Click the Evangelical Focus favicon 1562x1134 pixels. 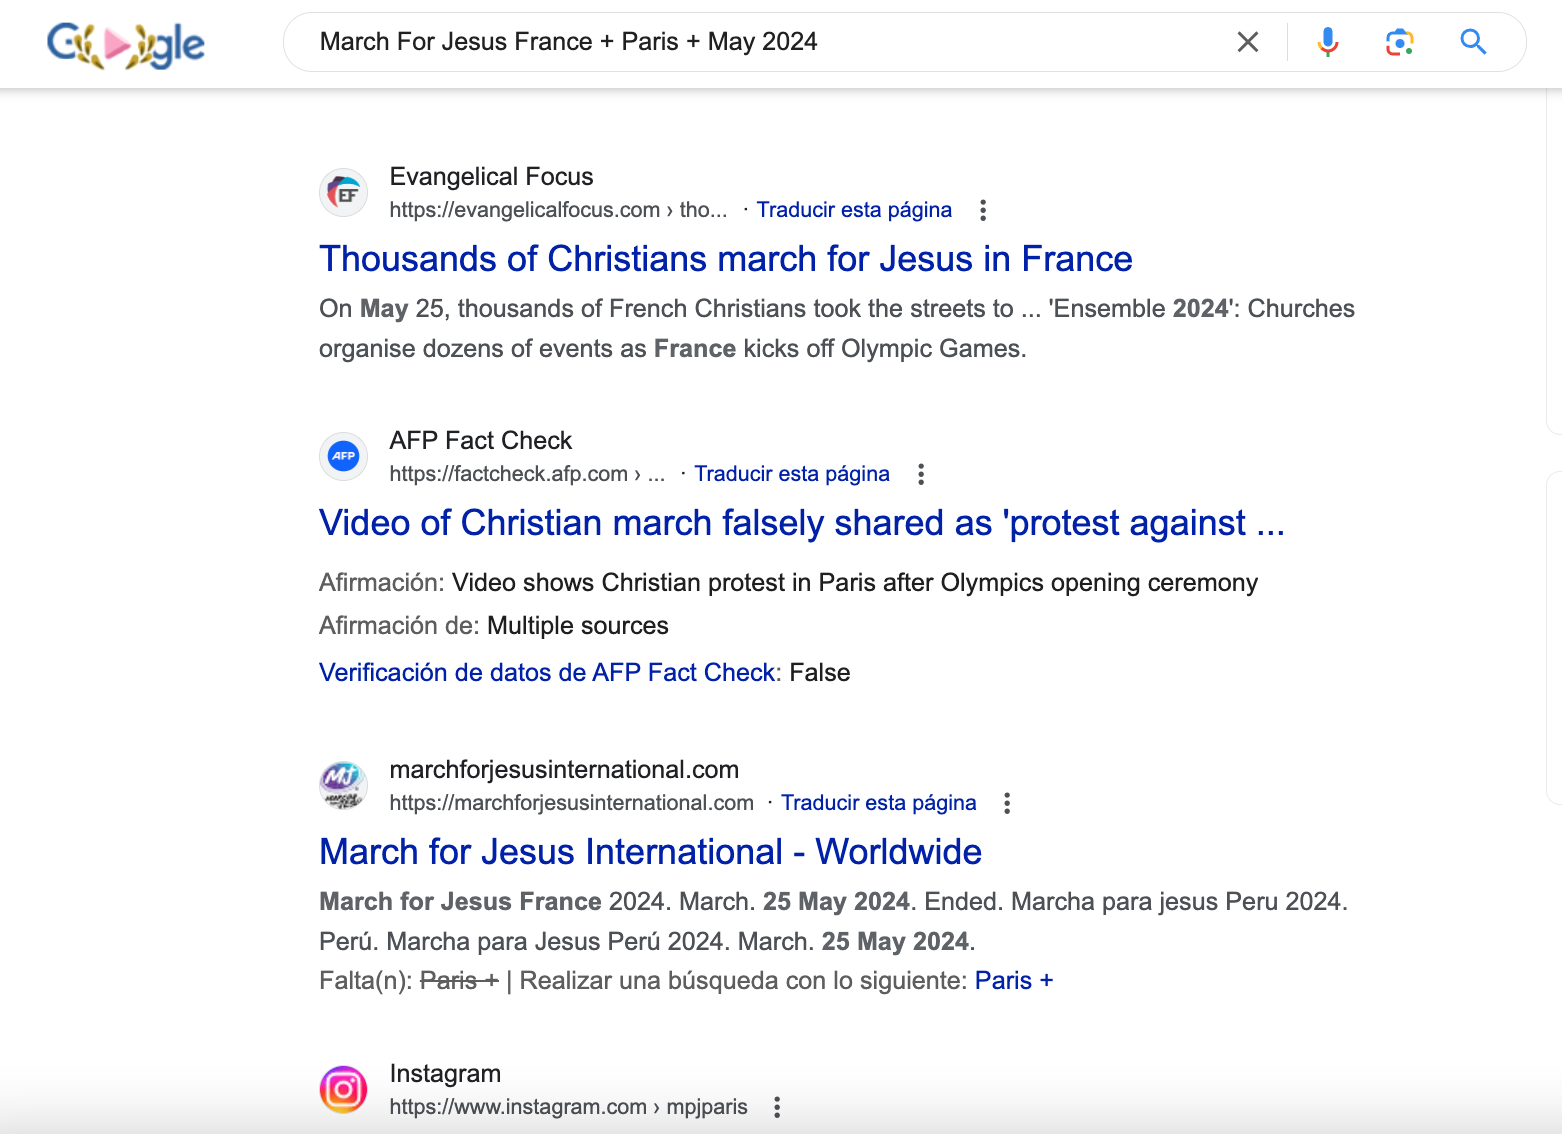click(343, 193)
